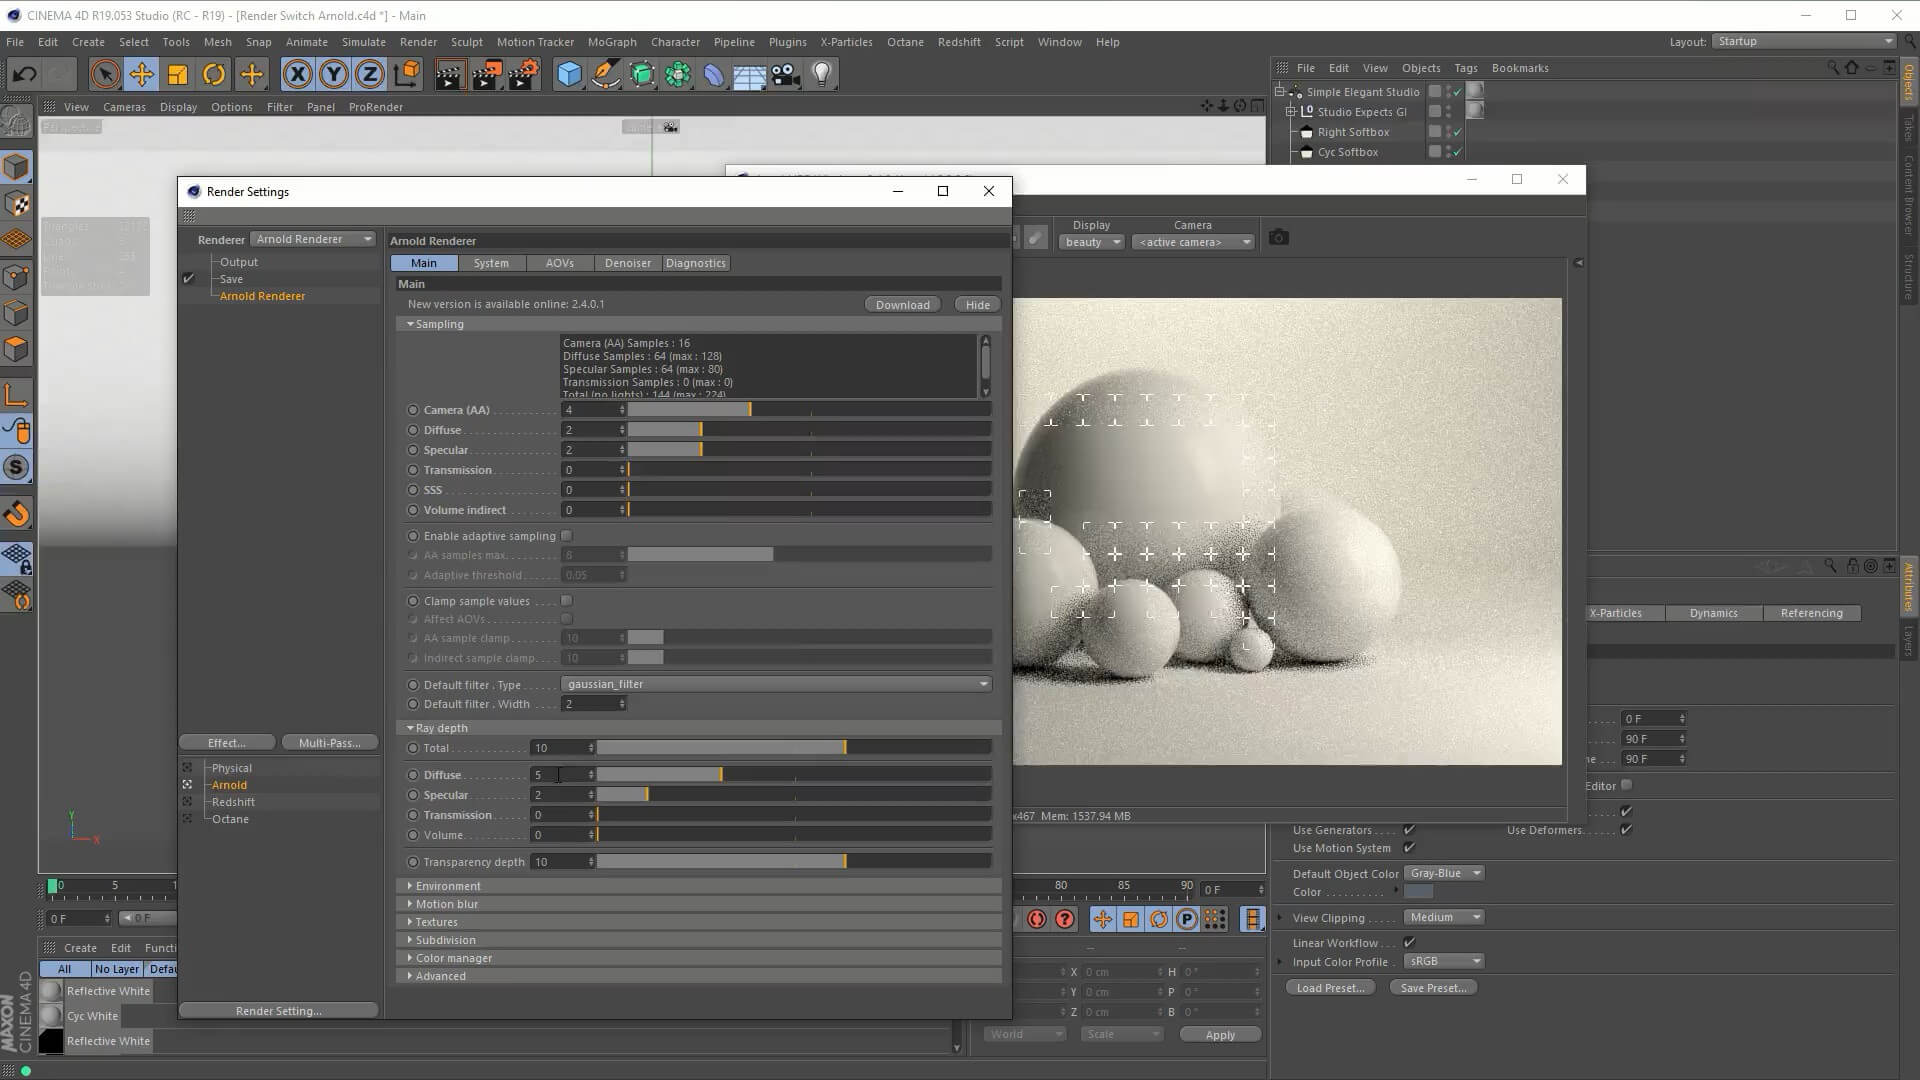Select the Reflective White material thumbnail
This screenshot has width=1920, height=1080.
click(x=51, y=991)
